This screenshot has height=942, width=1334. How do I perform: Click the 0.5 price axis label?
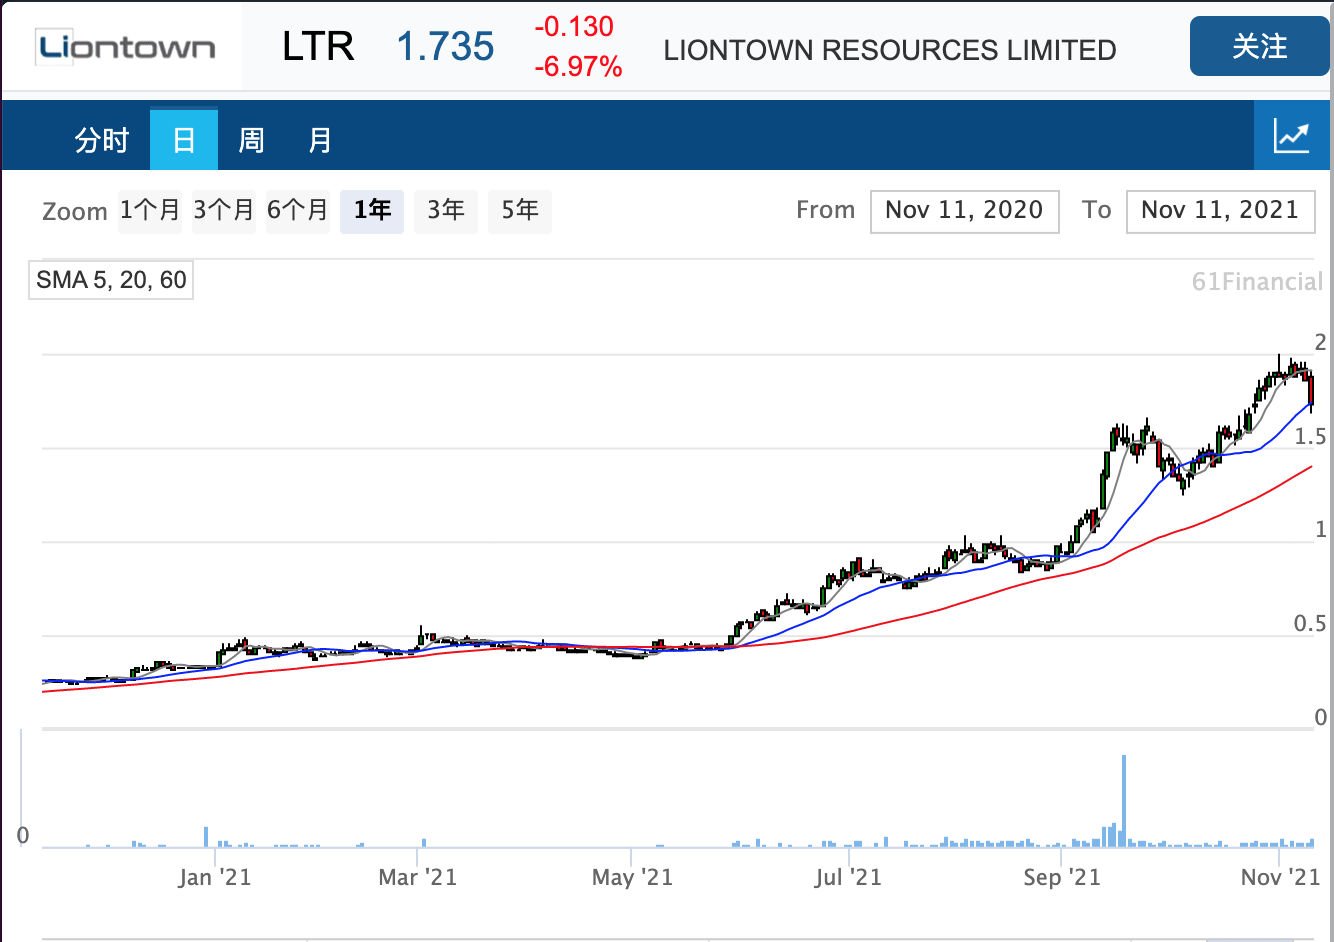(1310, 624)
